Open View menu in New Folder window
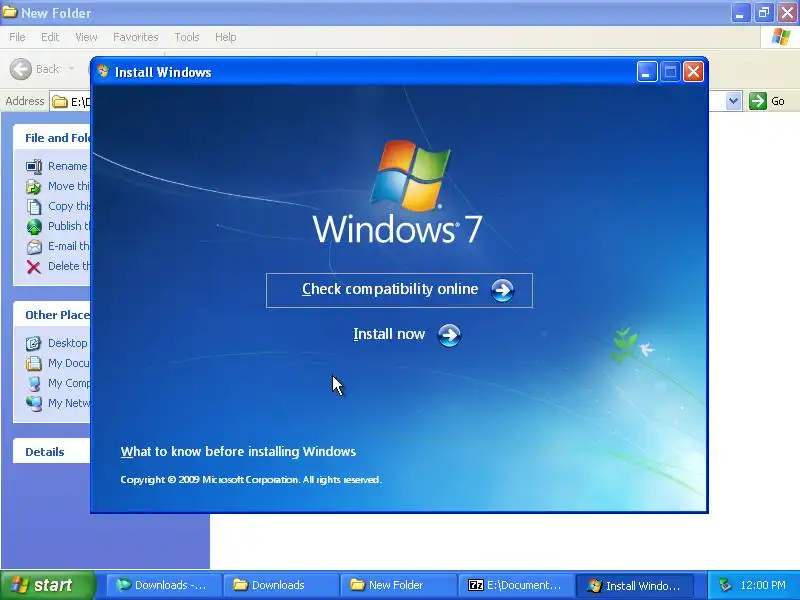The height and width of the screenshot is (600, 800). click(x=86, y=37)
